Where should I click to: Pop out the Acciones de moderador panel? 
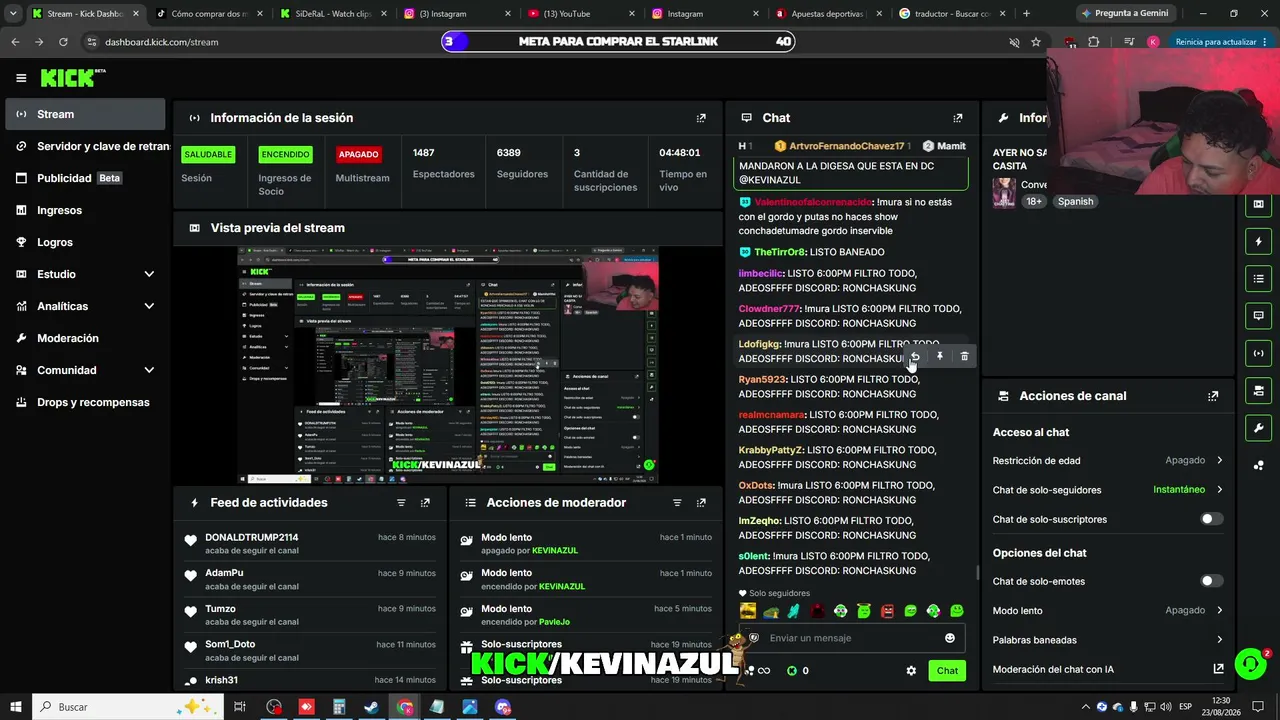[x=701, y=503]
